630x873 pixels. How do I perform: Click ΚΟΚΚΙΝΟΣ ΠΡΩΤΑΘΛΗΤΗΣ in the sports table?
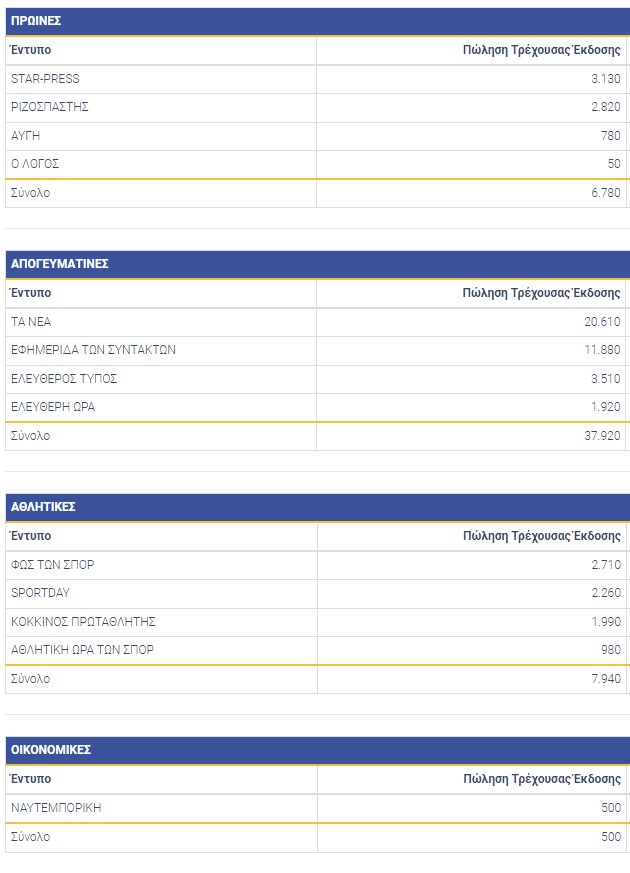click(83, 622)
